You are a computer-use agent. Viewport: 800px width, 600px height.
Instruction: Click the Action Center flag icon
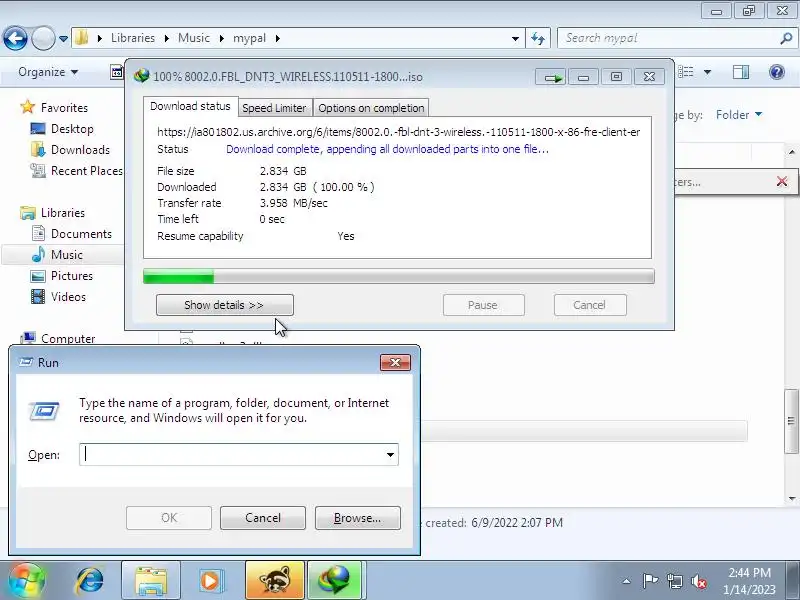click(x=649, y=581)
